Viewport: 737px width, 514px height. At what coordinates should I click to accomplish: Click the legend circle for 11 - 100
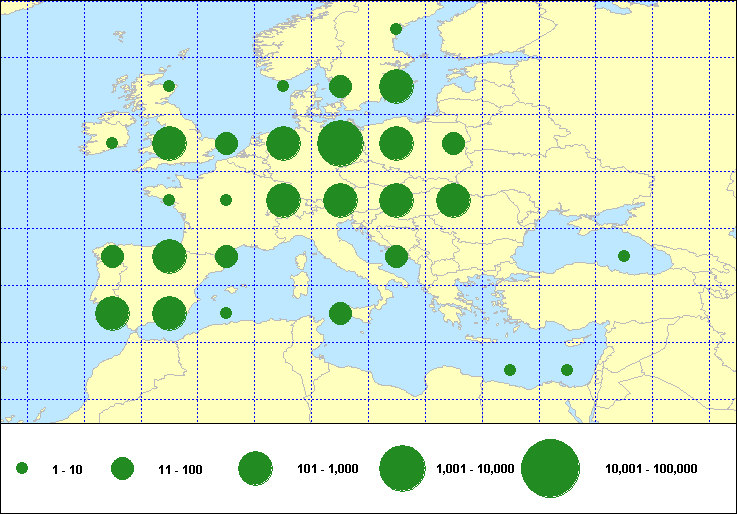pos(122,468)
